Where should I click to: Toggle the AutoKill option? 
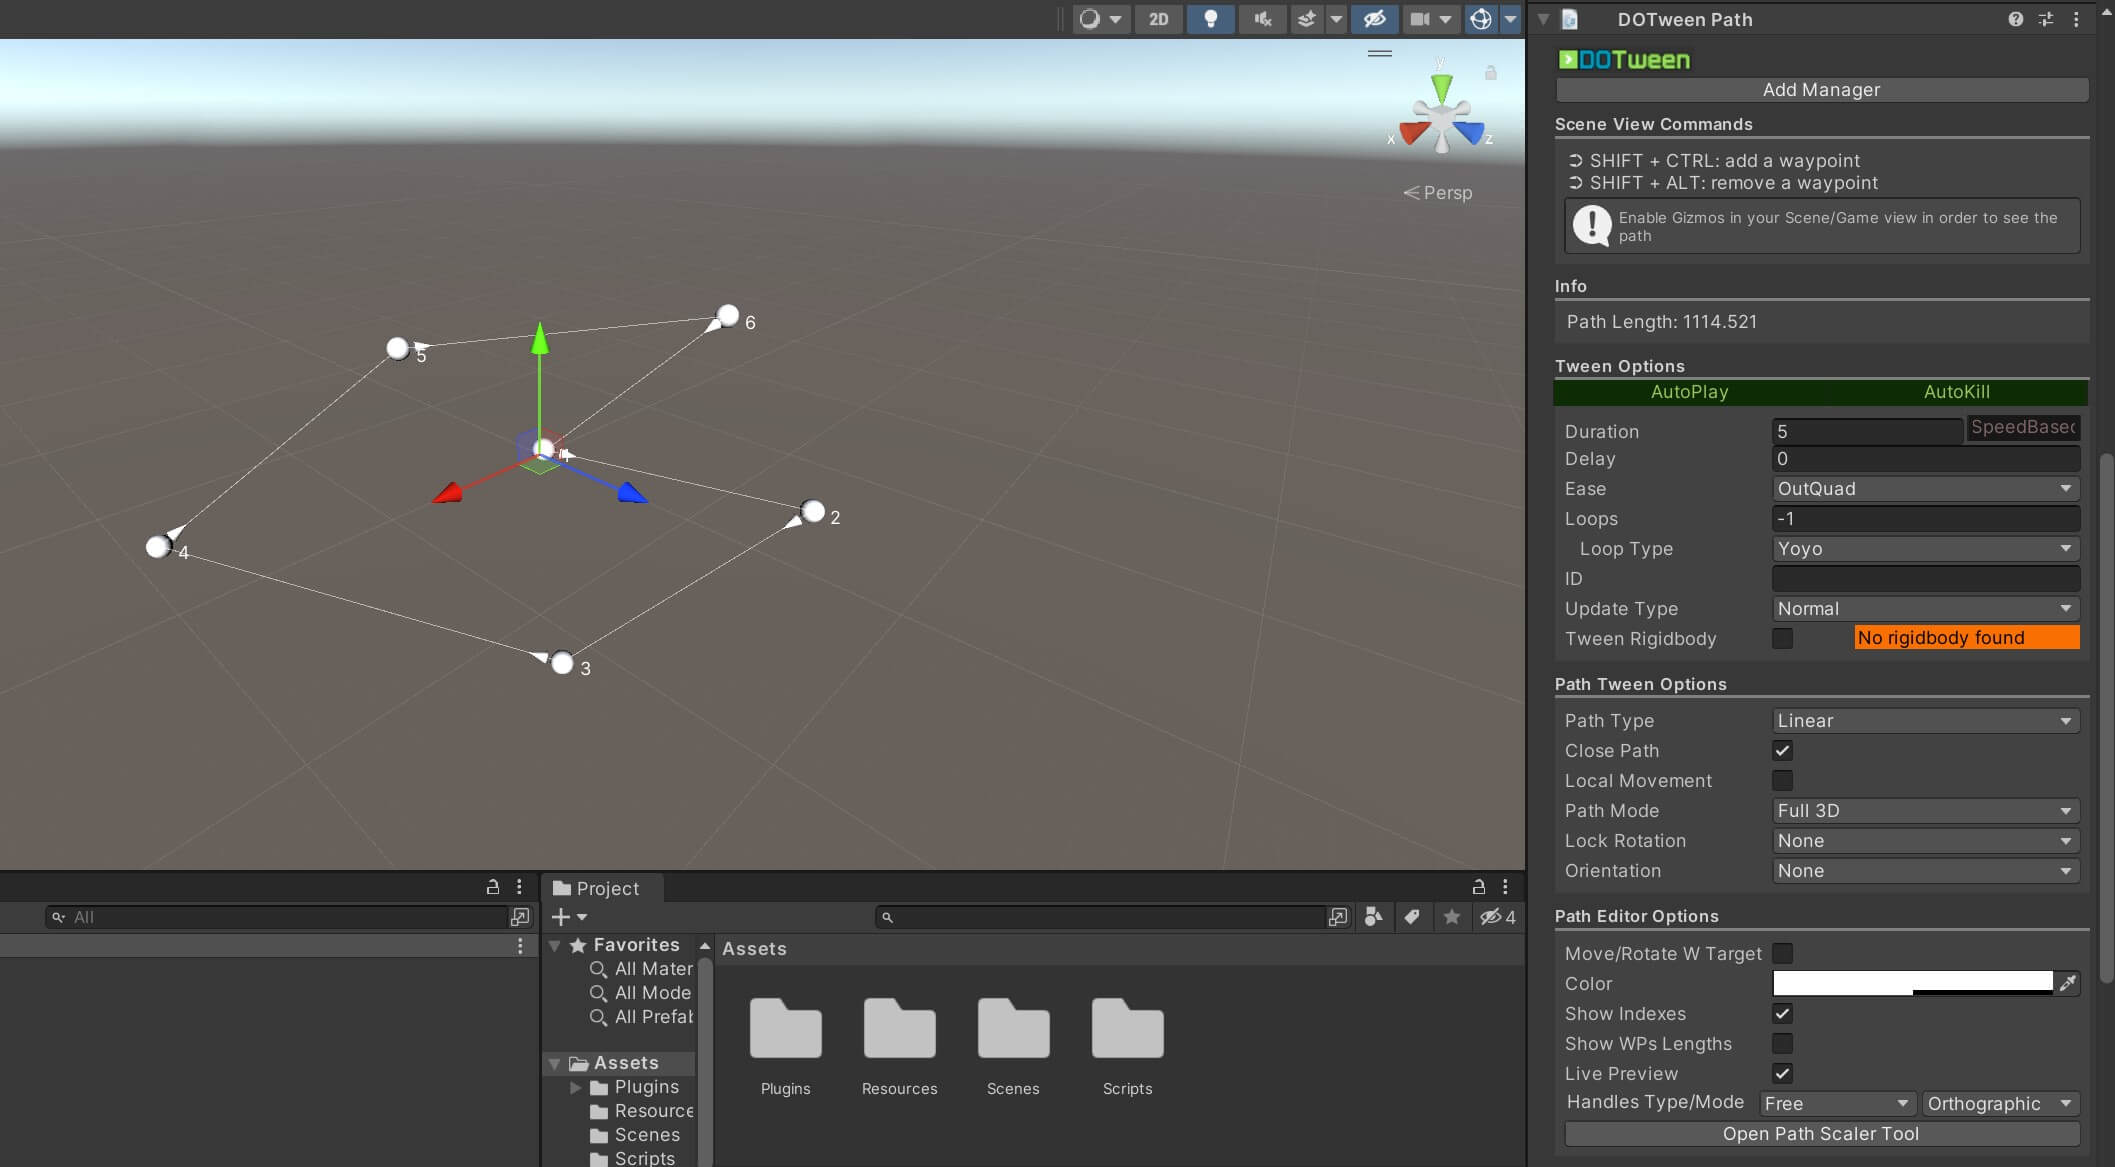[1956, 392]
